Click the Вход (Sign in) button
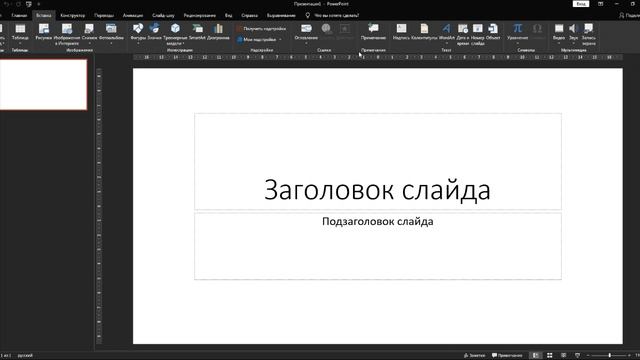 (581, 4)
